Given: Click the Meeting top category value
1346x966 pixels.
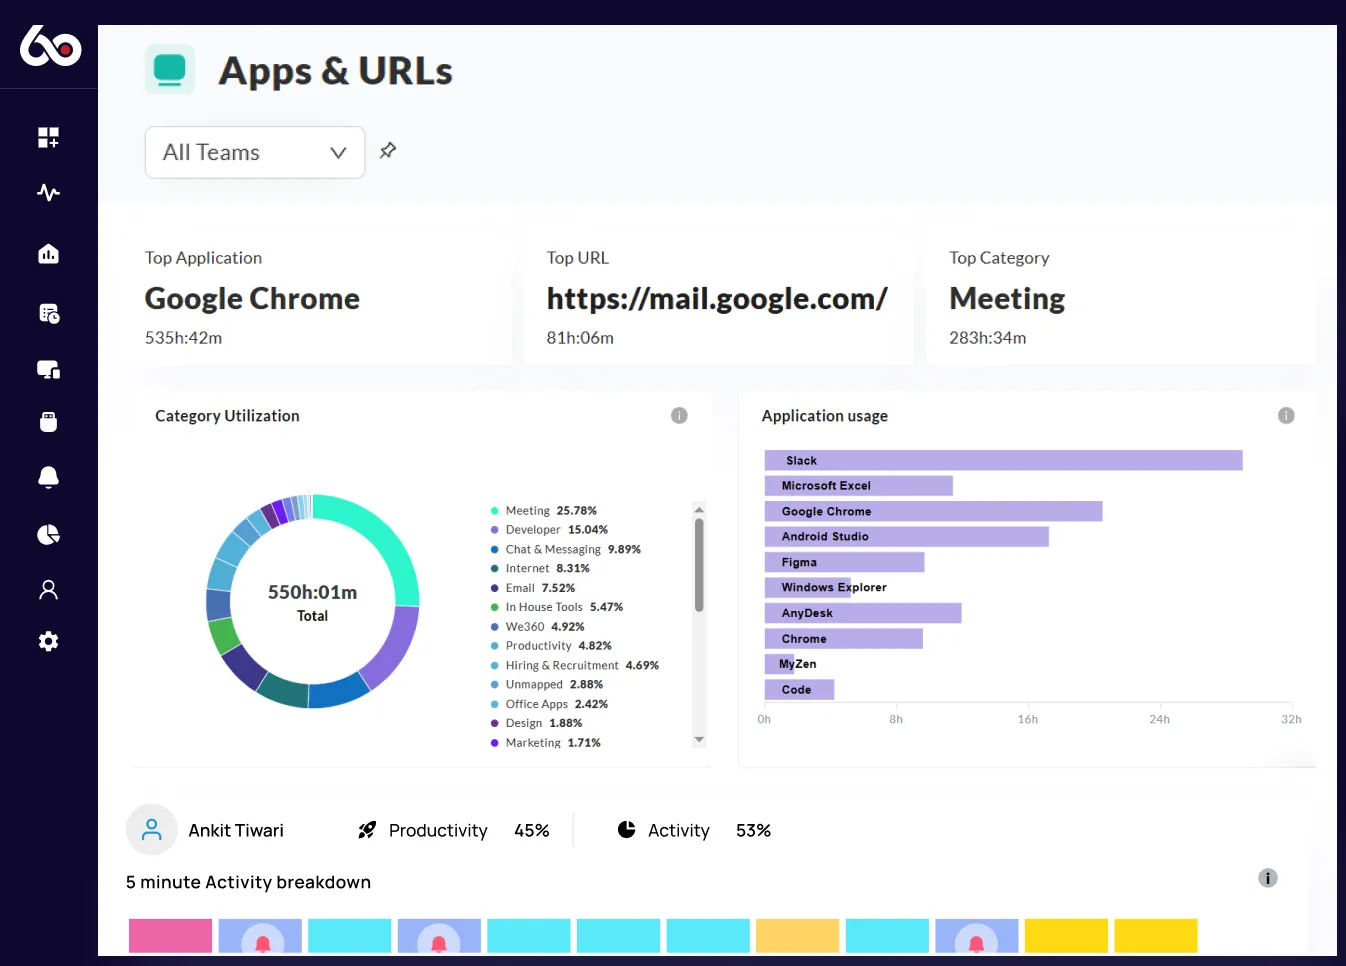Looking at the screenshot, I should pyautogui.click(x=1007, y=299).
